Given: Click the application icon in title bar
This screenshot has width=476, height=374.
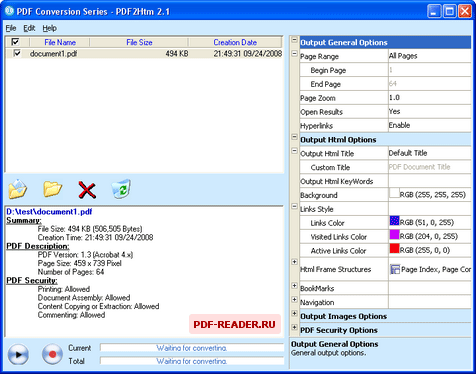Looking at the screenshot, I should (x=9, y=11).
